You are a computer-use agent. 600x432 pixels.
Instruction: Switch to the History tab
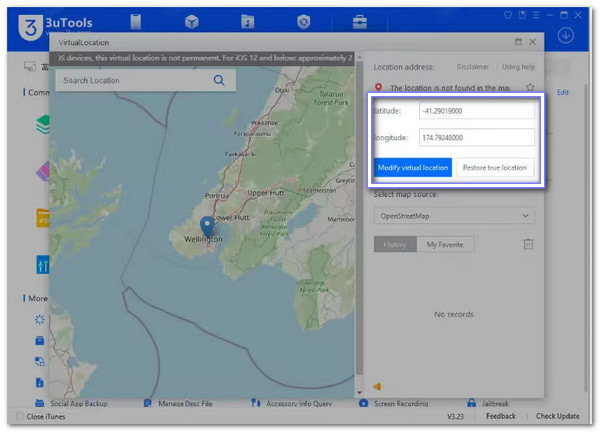(x=395, y=244)
